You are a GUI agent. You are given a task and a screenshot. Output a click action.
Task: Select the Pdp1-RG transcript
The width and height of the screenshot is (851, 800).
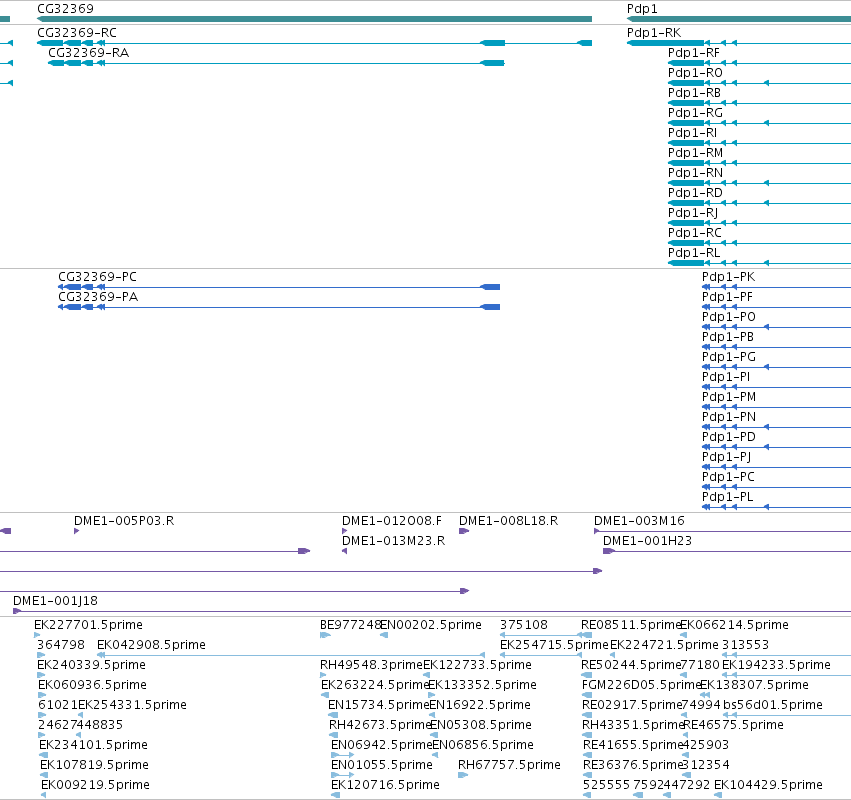695,113
